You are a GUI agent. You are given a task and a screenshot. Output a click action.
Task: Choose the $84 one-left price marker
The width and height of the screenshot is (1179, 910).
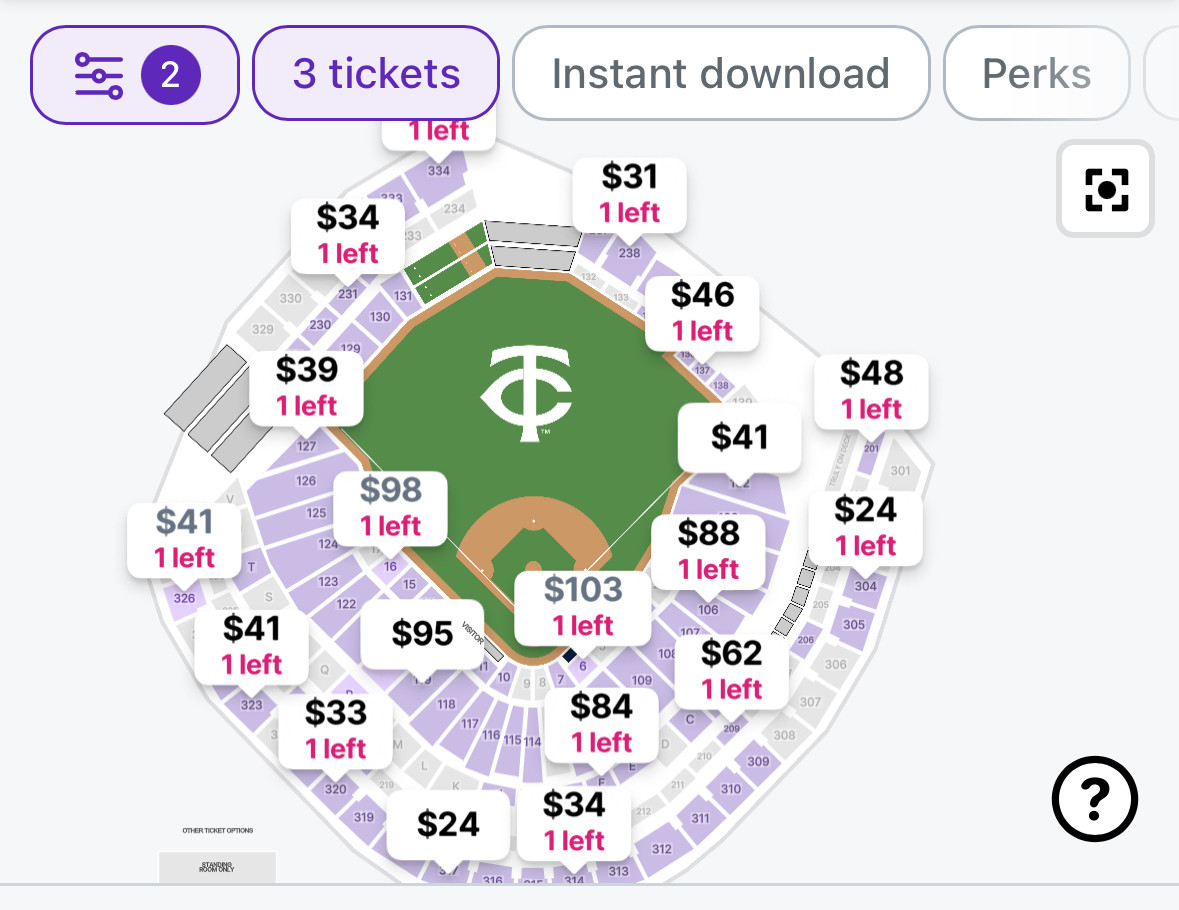(x=601, y=723)
